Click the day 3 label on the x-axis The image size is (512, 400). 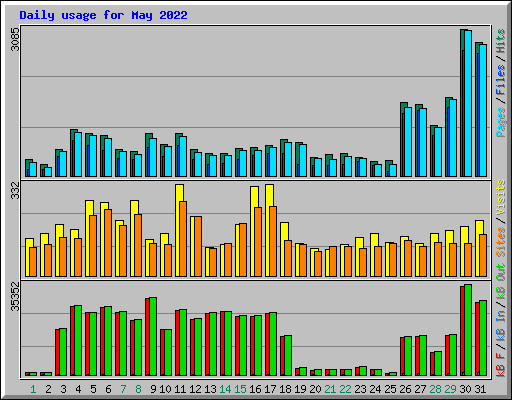coord(63,389)
